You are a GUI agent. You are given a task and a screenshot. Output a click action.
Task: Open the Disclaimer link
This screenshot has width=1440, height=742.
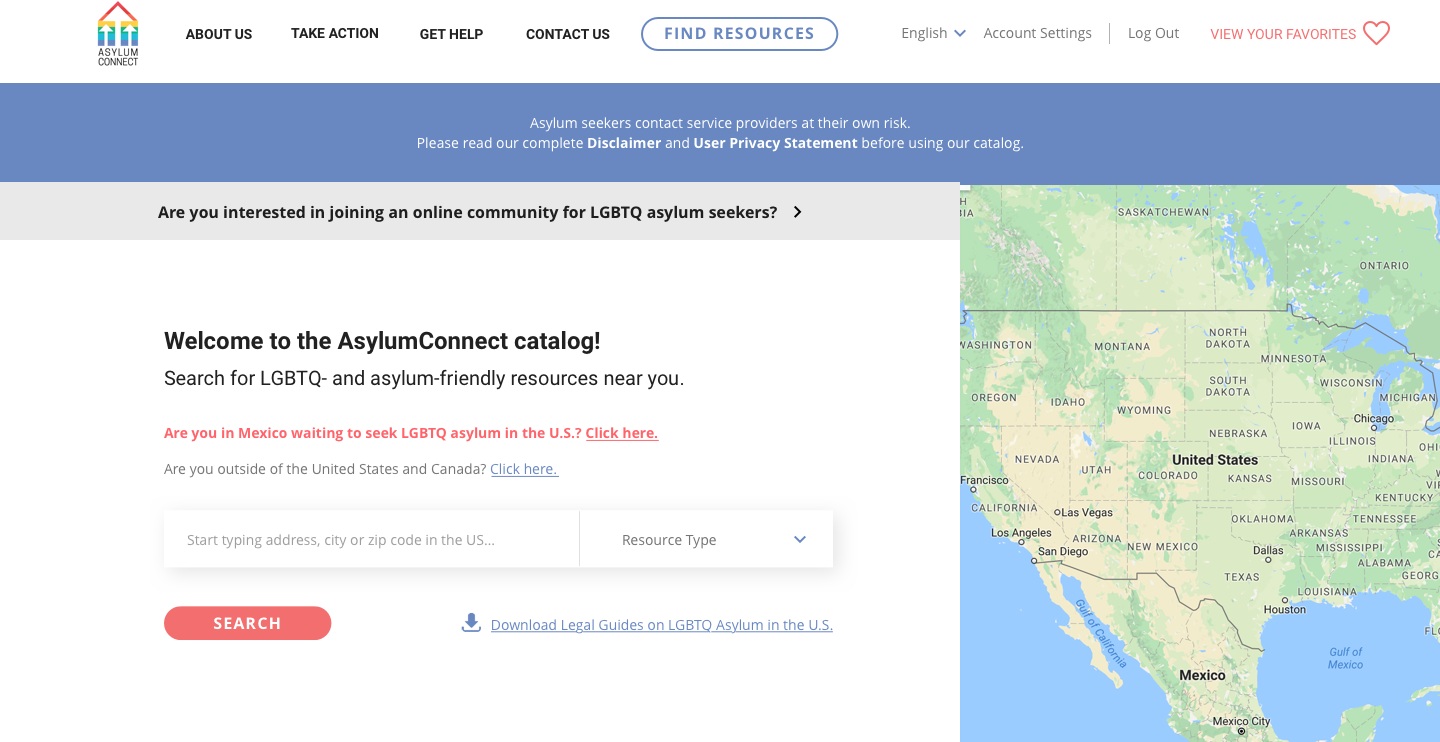[x=624, y=143]
